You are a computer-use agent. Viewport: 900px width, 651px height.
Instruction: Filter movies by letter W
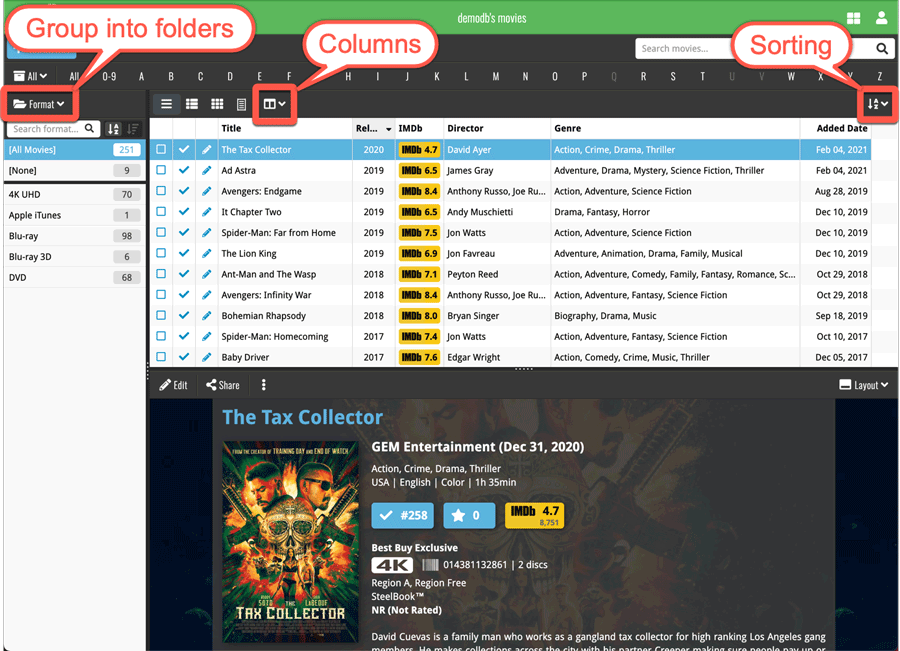pyautogui.click(x=791, y=76)
